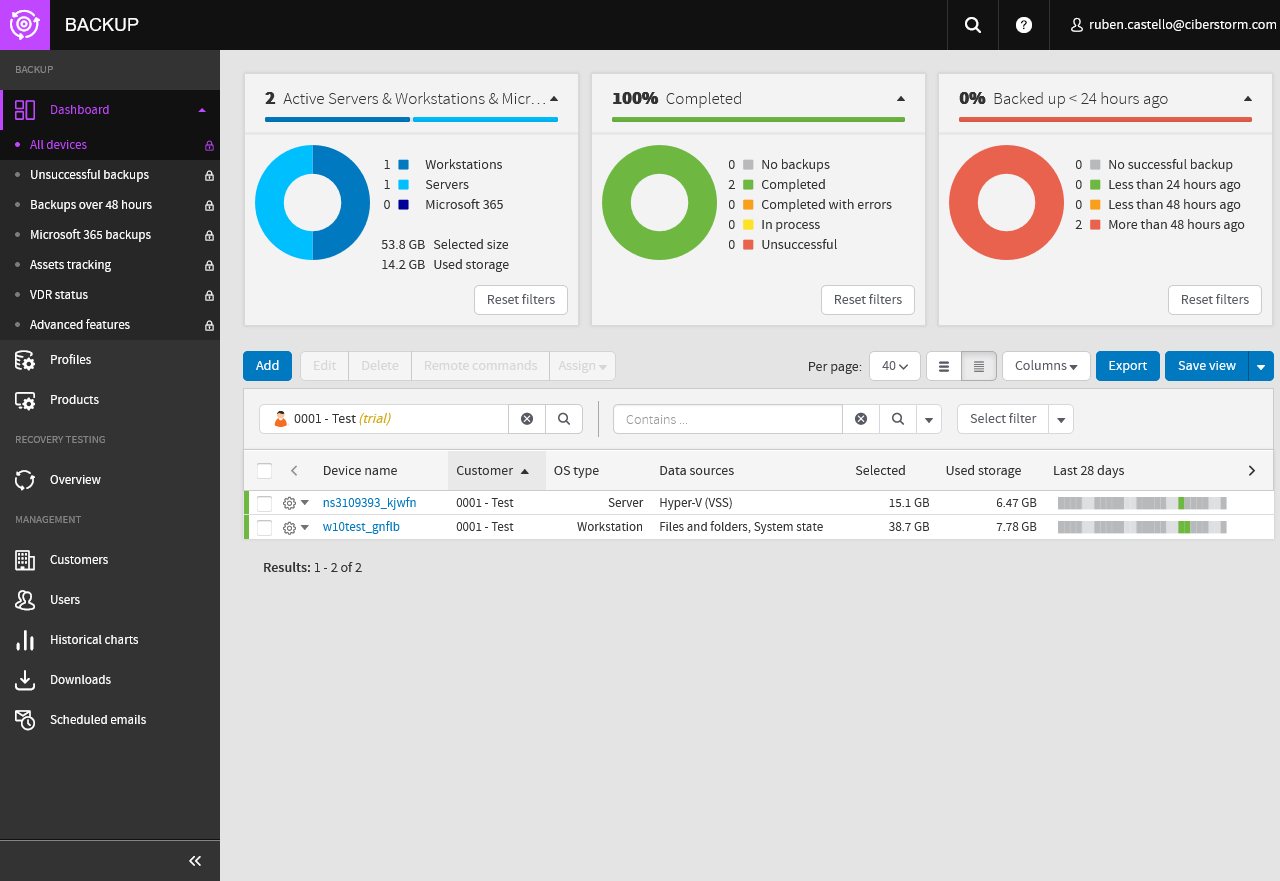Click the Scheduled emails envelope icon
Viewport: 1280px width, 881px height.
click(25, 720)
